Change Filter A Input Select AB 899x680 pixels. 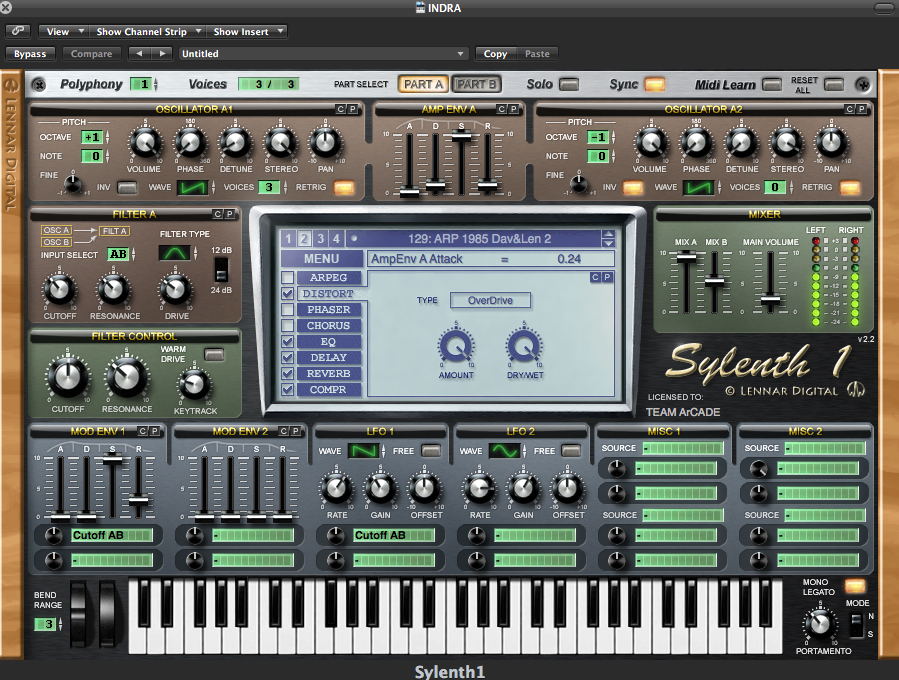118,254
